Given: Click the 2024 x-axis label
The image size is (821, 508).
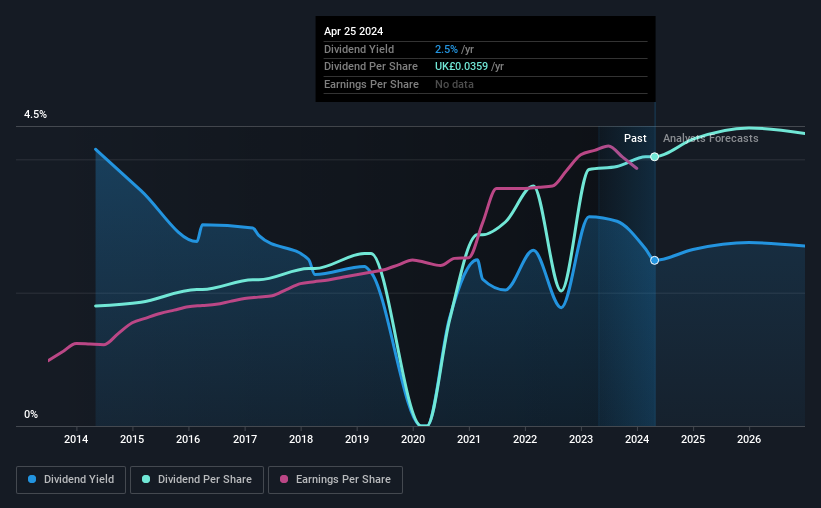Looking at the screenshot, I should [637, 439].
